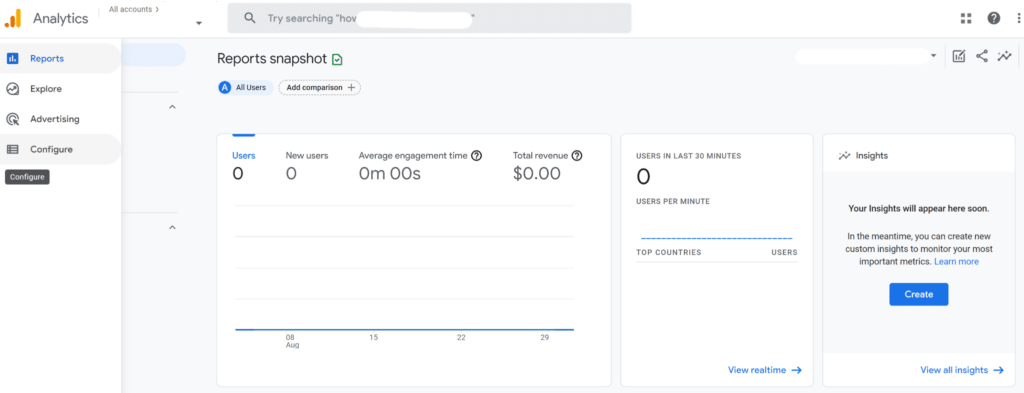This screenshot has width=1024, height=393.
Task: Click the All Users comparison chip
Action: (x=246, y=87)
